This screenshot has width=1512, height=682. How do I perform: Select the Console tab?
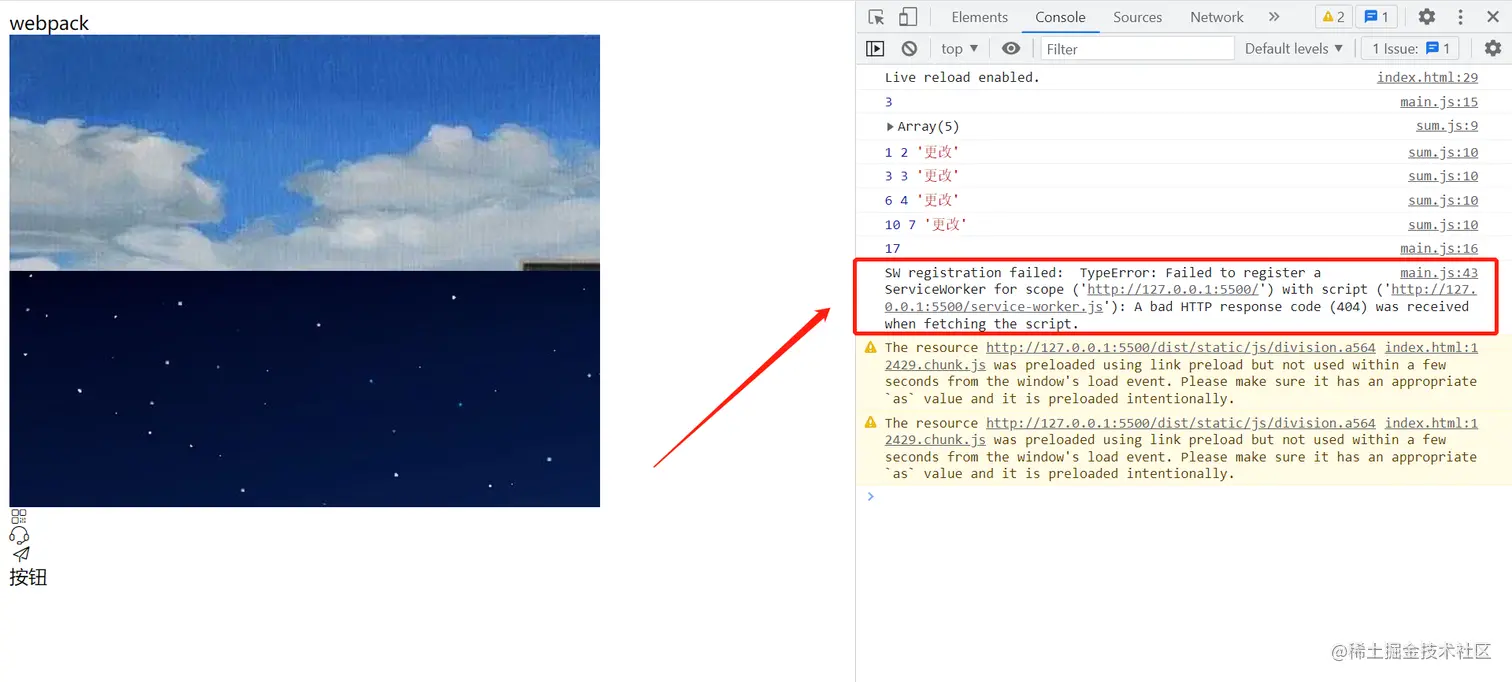coord(1060,17)
